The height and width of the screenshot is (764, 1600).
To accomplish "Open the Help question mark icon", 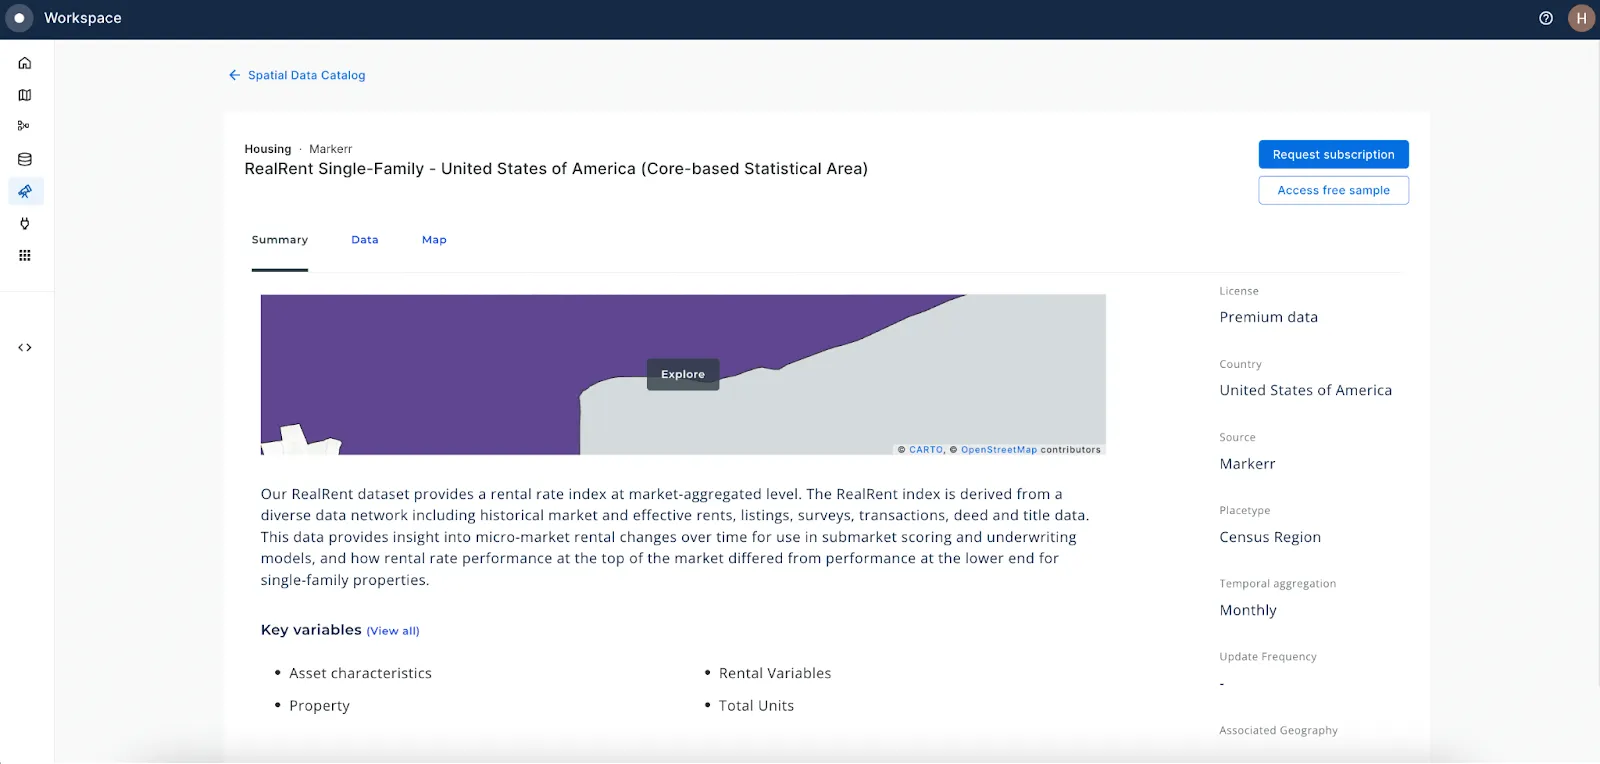I will pos(1546,17).
